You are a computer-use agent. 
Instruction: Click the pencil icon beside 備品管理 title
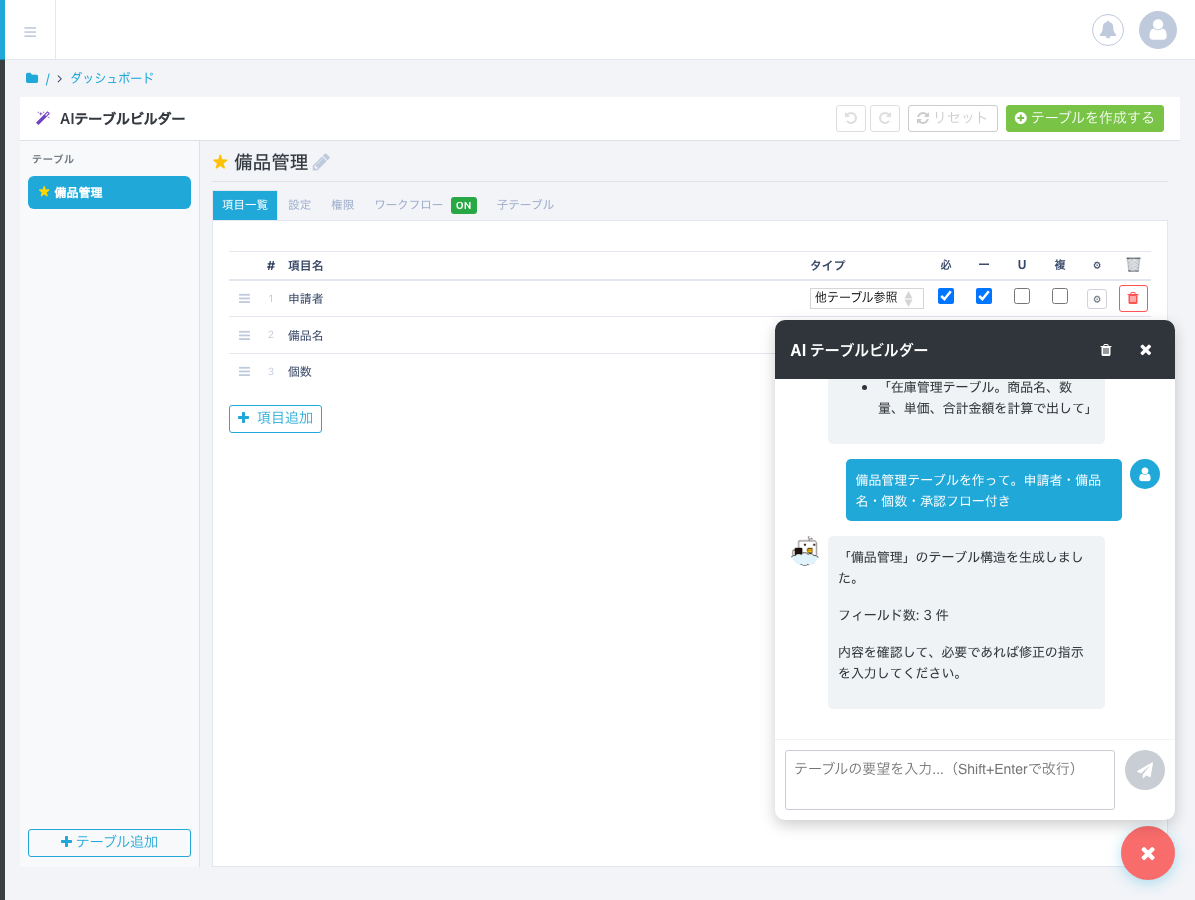point(322,162)
